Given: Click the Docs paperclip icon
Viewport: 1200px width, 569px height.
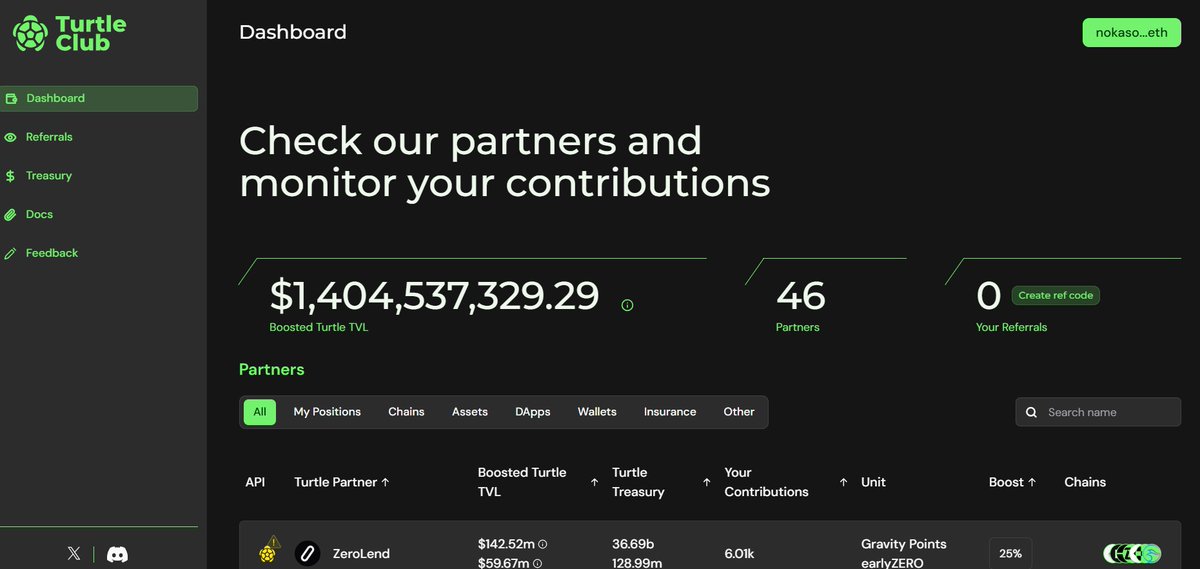Looking at the screenshot, I should click(x=11, y=215).
